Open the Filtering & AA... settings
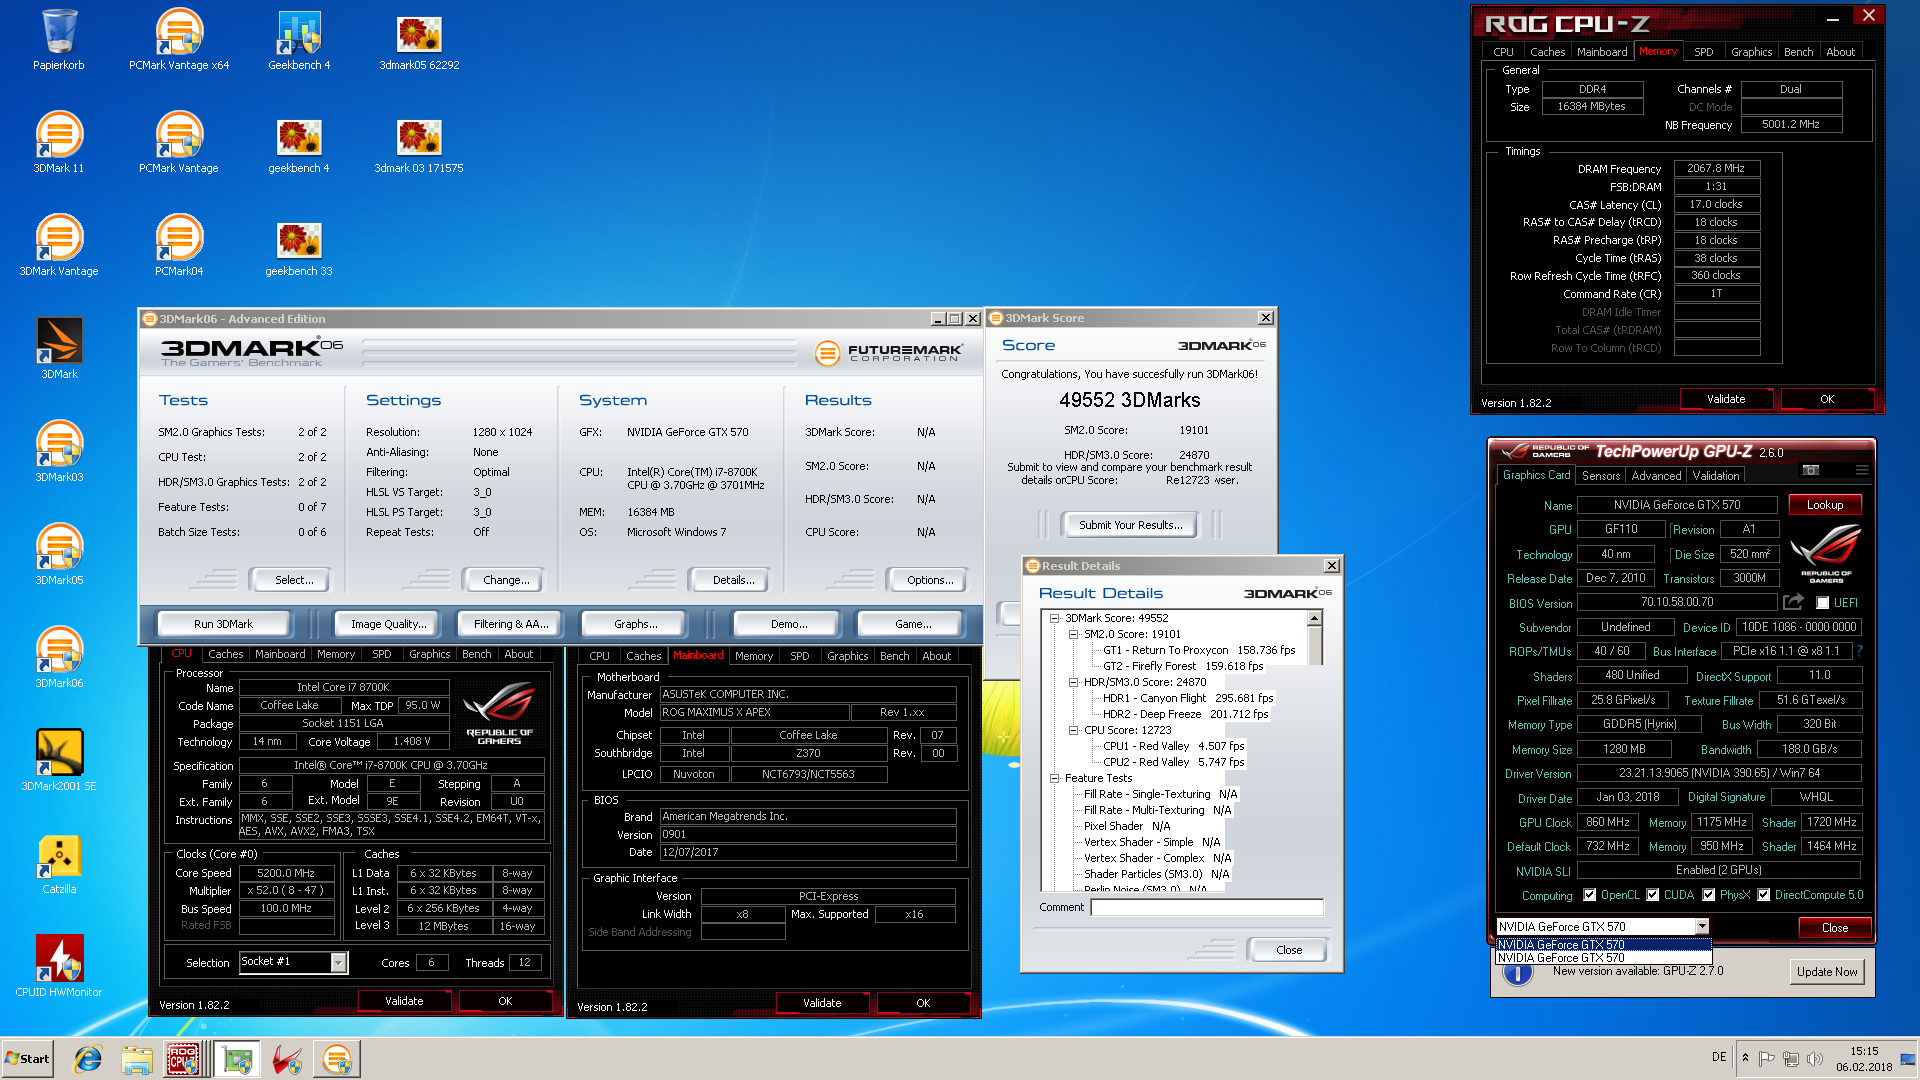The width and height of the screenshot is (1920, 1080). [510, 624]
